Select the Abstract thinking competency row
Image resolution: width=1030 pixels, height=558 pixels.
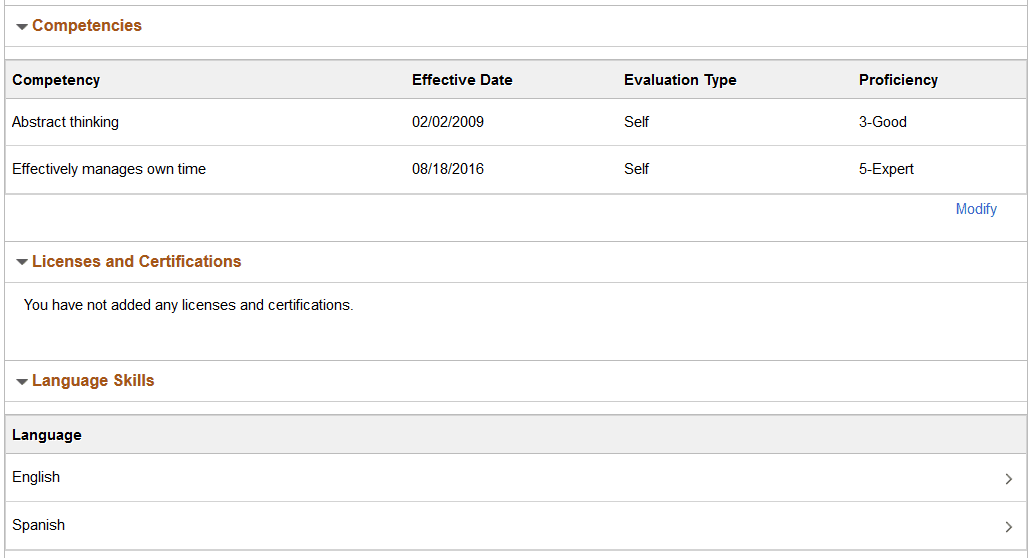pyautogui.click(x=65, y=122)
